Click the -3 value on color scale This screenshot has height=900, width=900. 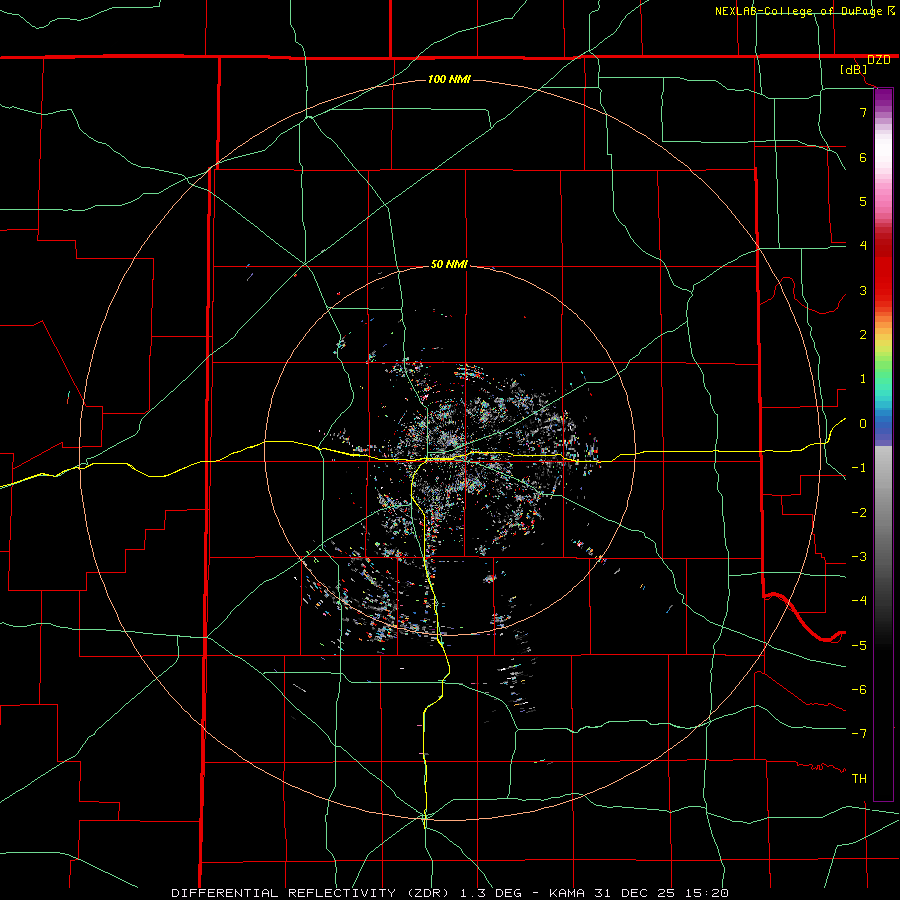click(859, 556)
